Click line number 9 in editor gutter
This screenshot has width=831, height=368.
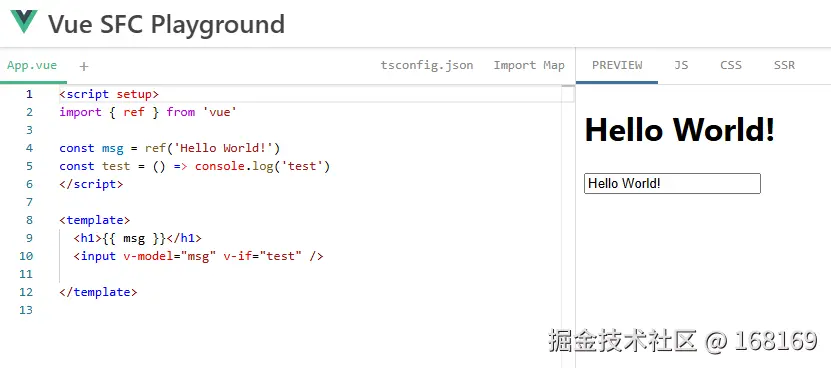point(29,239)
